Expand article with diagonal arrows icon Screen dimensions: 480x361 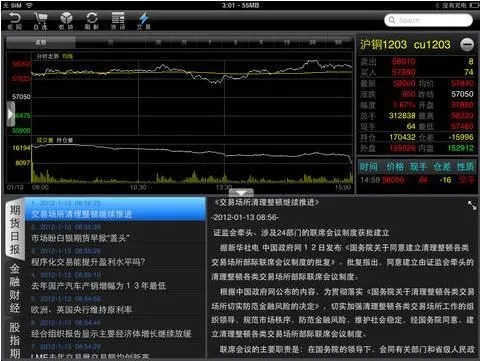(472, 205)
